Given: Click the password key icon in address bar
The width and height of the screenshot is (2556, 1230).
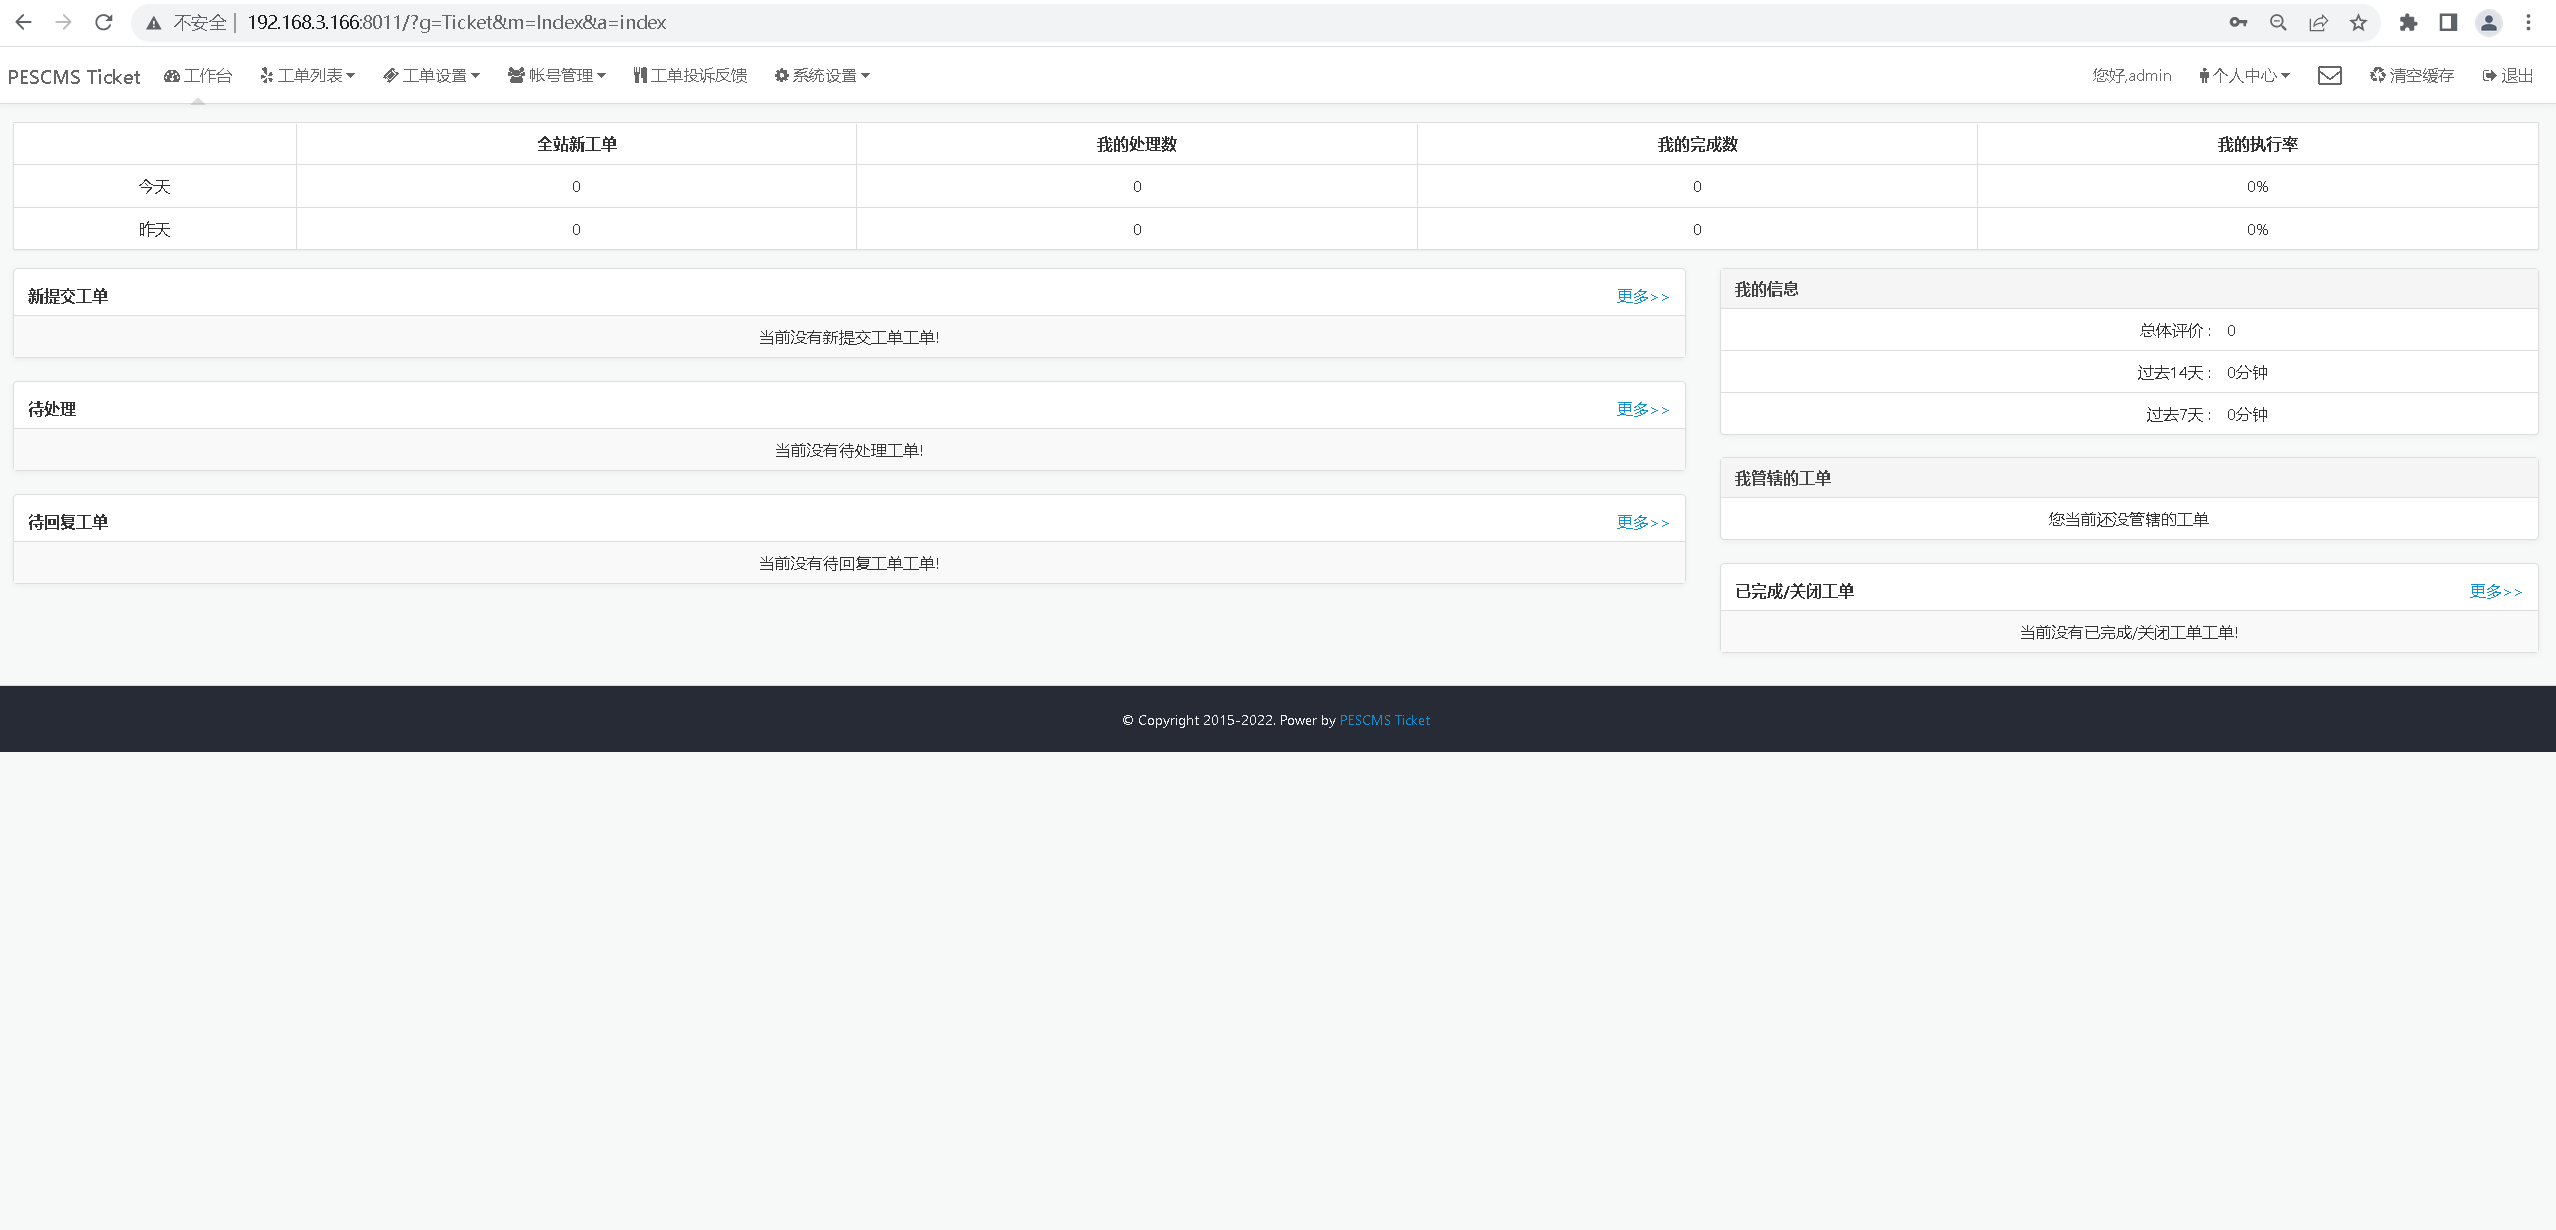Looking at the screenshot, I should [2238, 22].
